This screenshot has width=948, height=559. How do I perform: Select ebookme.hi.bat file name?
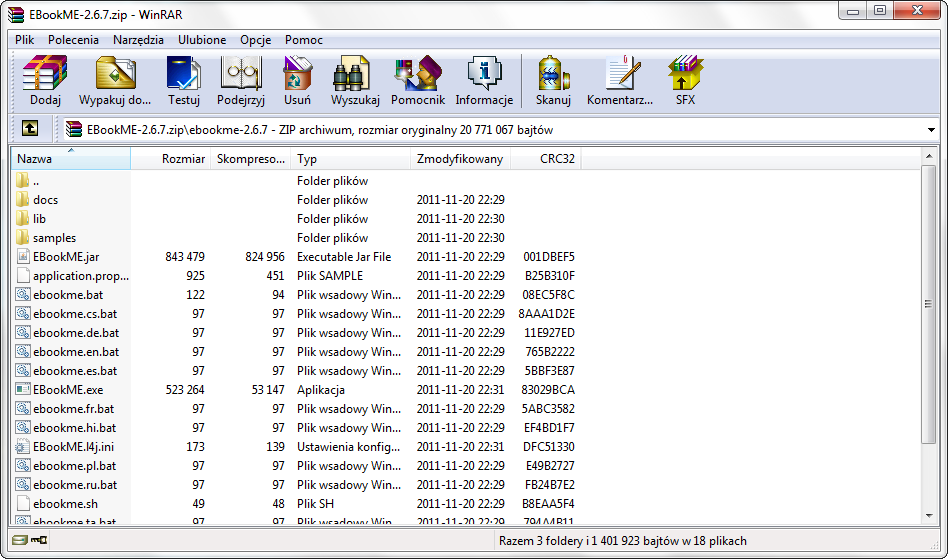(x=74, y=427)
